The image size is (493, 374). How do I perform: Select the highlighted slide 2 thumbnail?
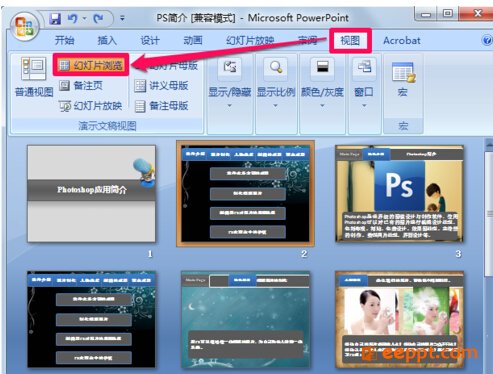coord(245,193)
